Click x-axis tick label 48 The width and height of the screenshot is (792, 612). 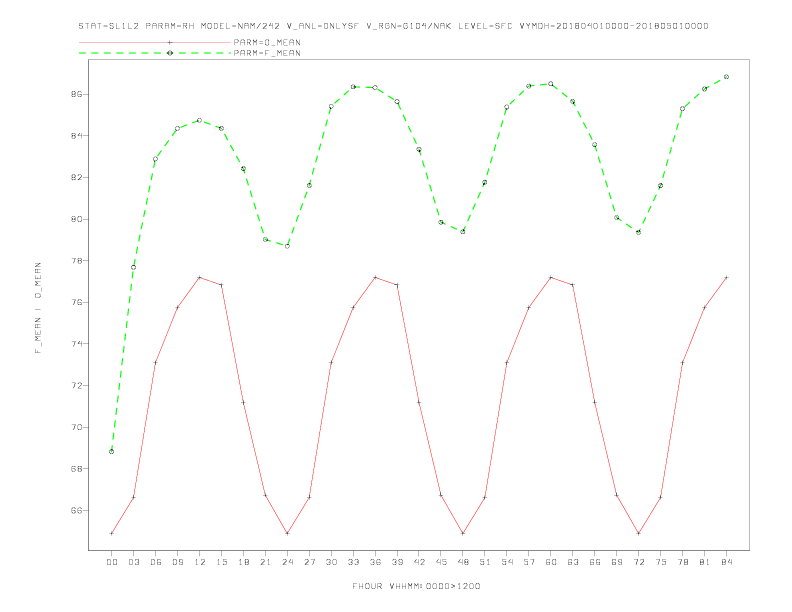(x=463, y=562)
